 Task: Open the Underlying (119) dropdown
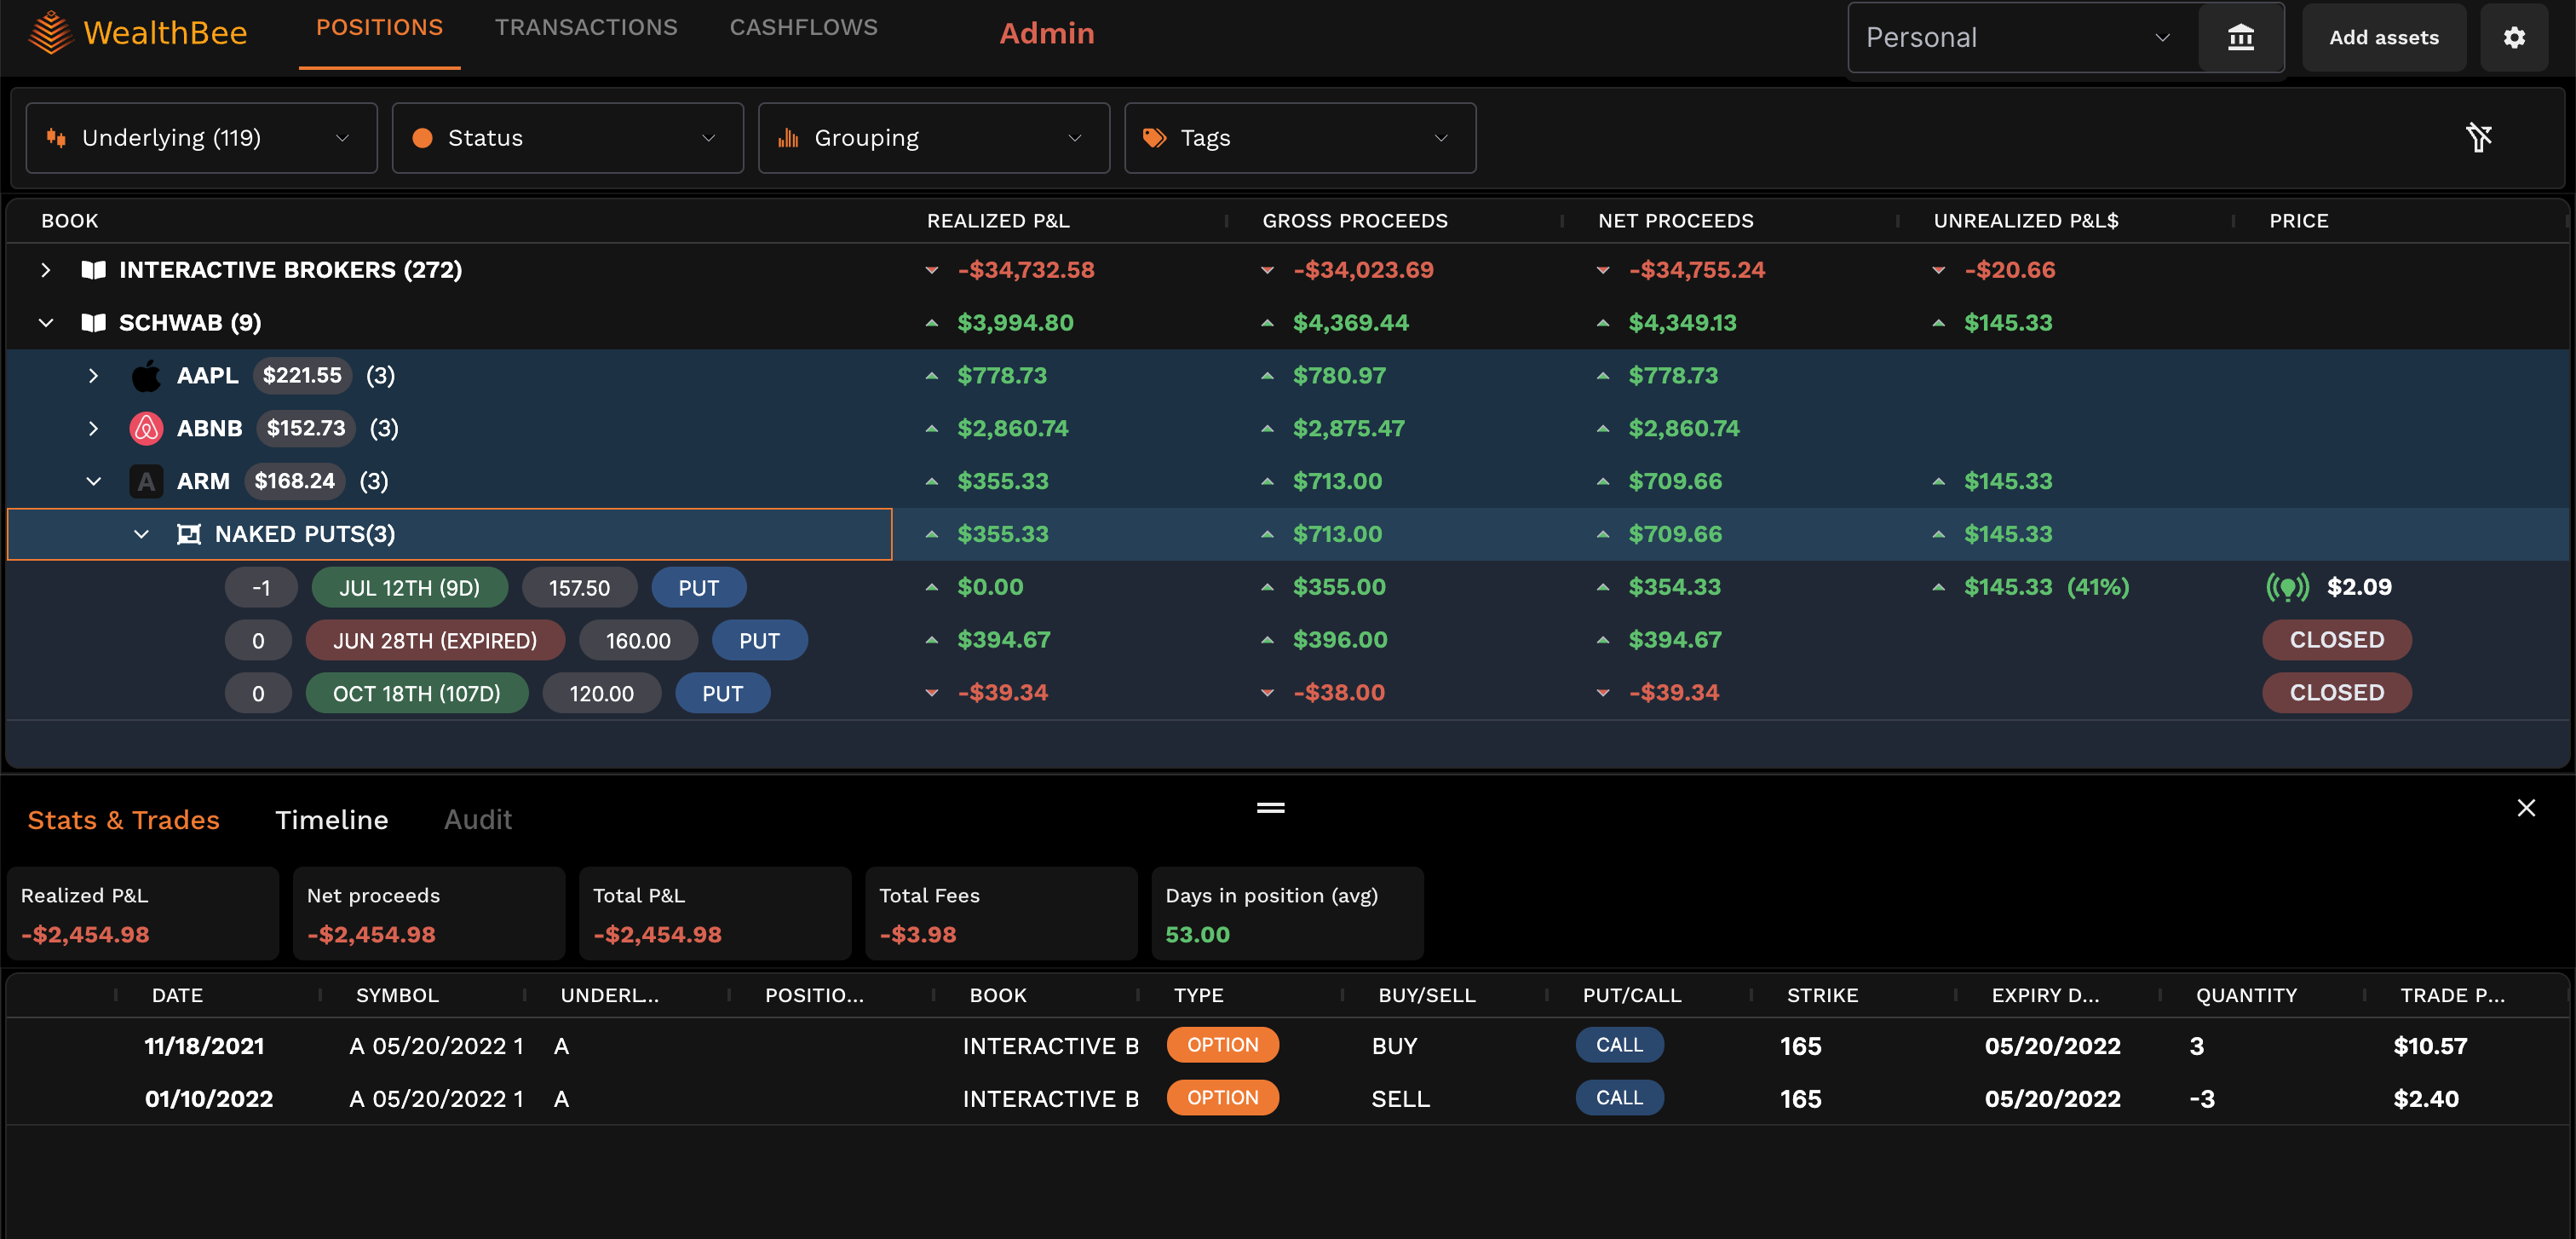(201, 138)
